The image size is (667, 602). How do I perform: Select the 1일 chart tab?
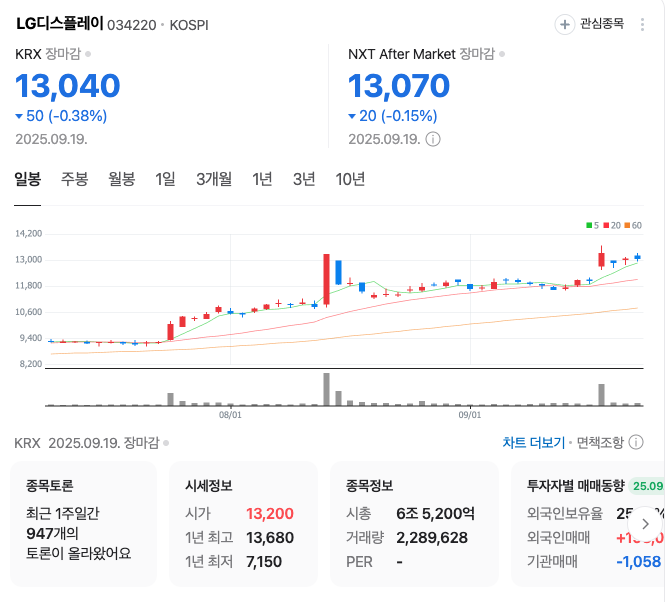(x=165, y=179)
